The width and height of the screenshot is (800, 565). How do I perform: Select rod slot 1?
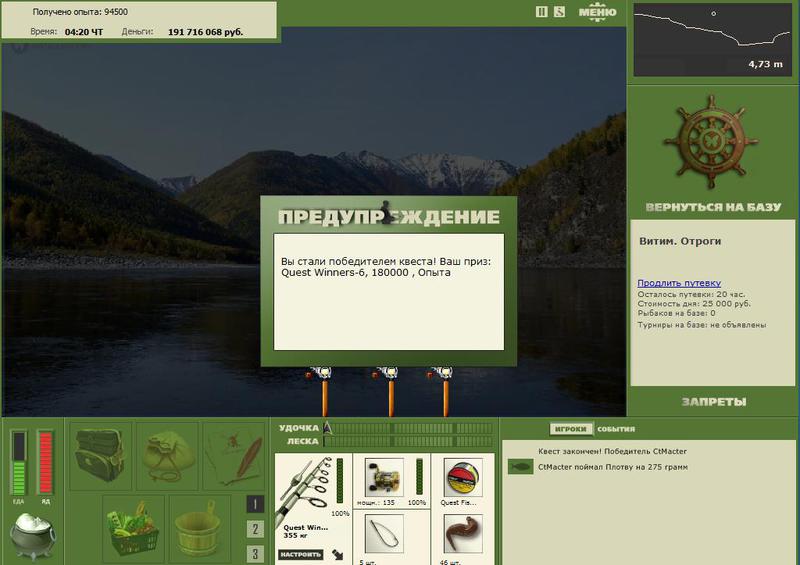255,504
